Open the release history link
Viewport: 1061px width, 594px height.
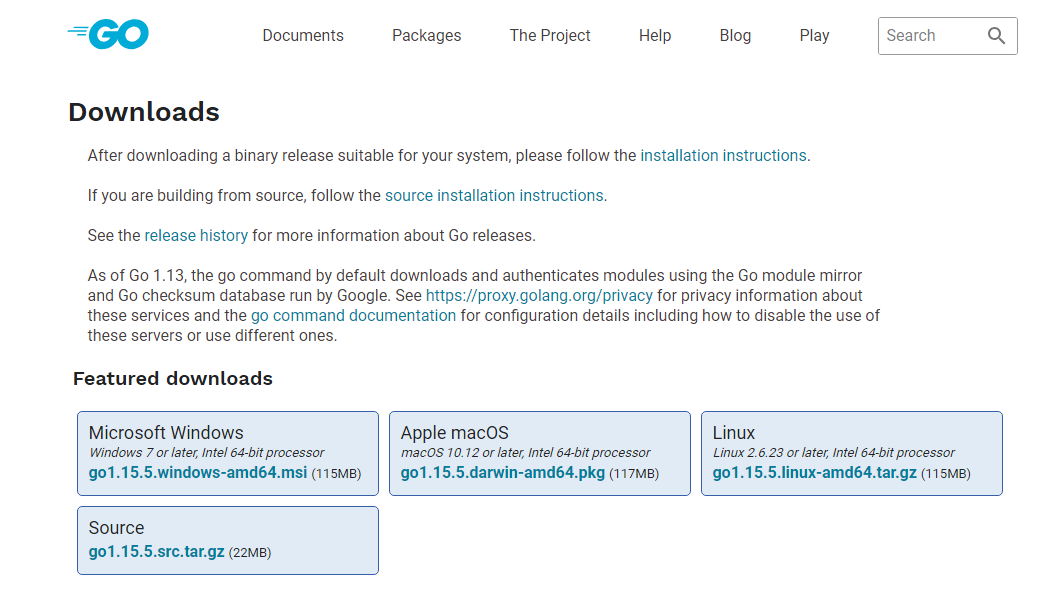tap(196, 235)
